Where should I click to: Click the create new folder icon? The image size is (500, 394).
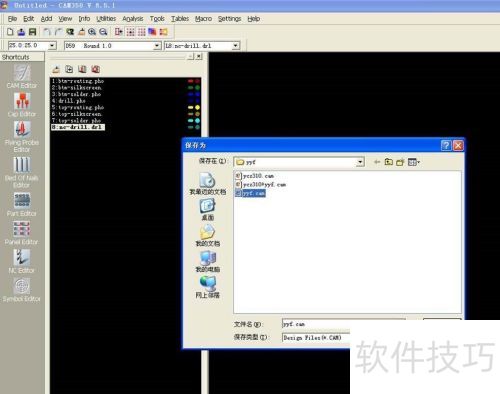point(400,162)
